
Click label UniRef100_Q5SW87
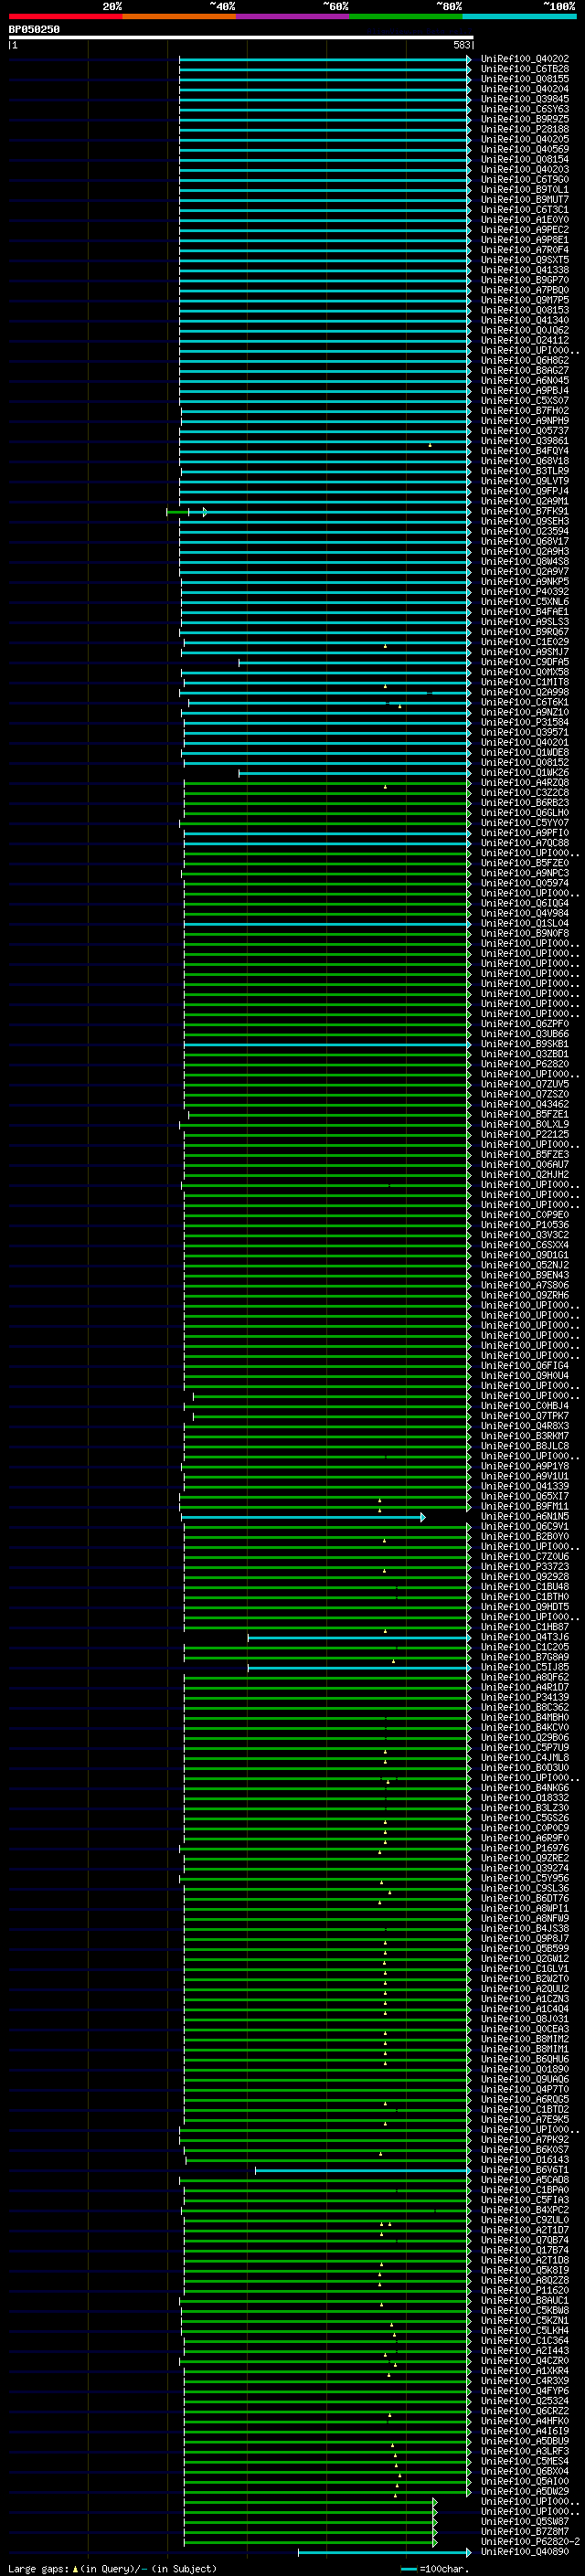point(524,2522)
